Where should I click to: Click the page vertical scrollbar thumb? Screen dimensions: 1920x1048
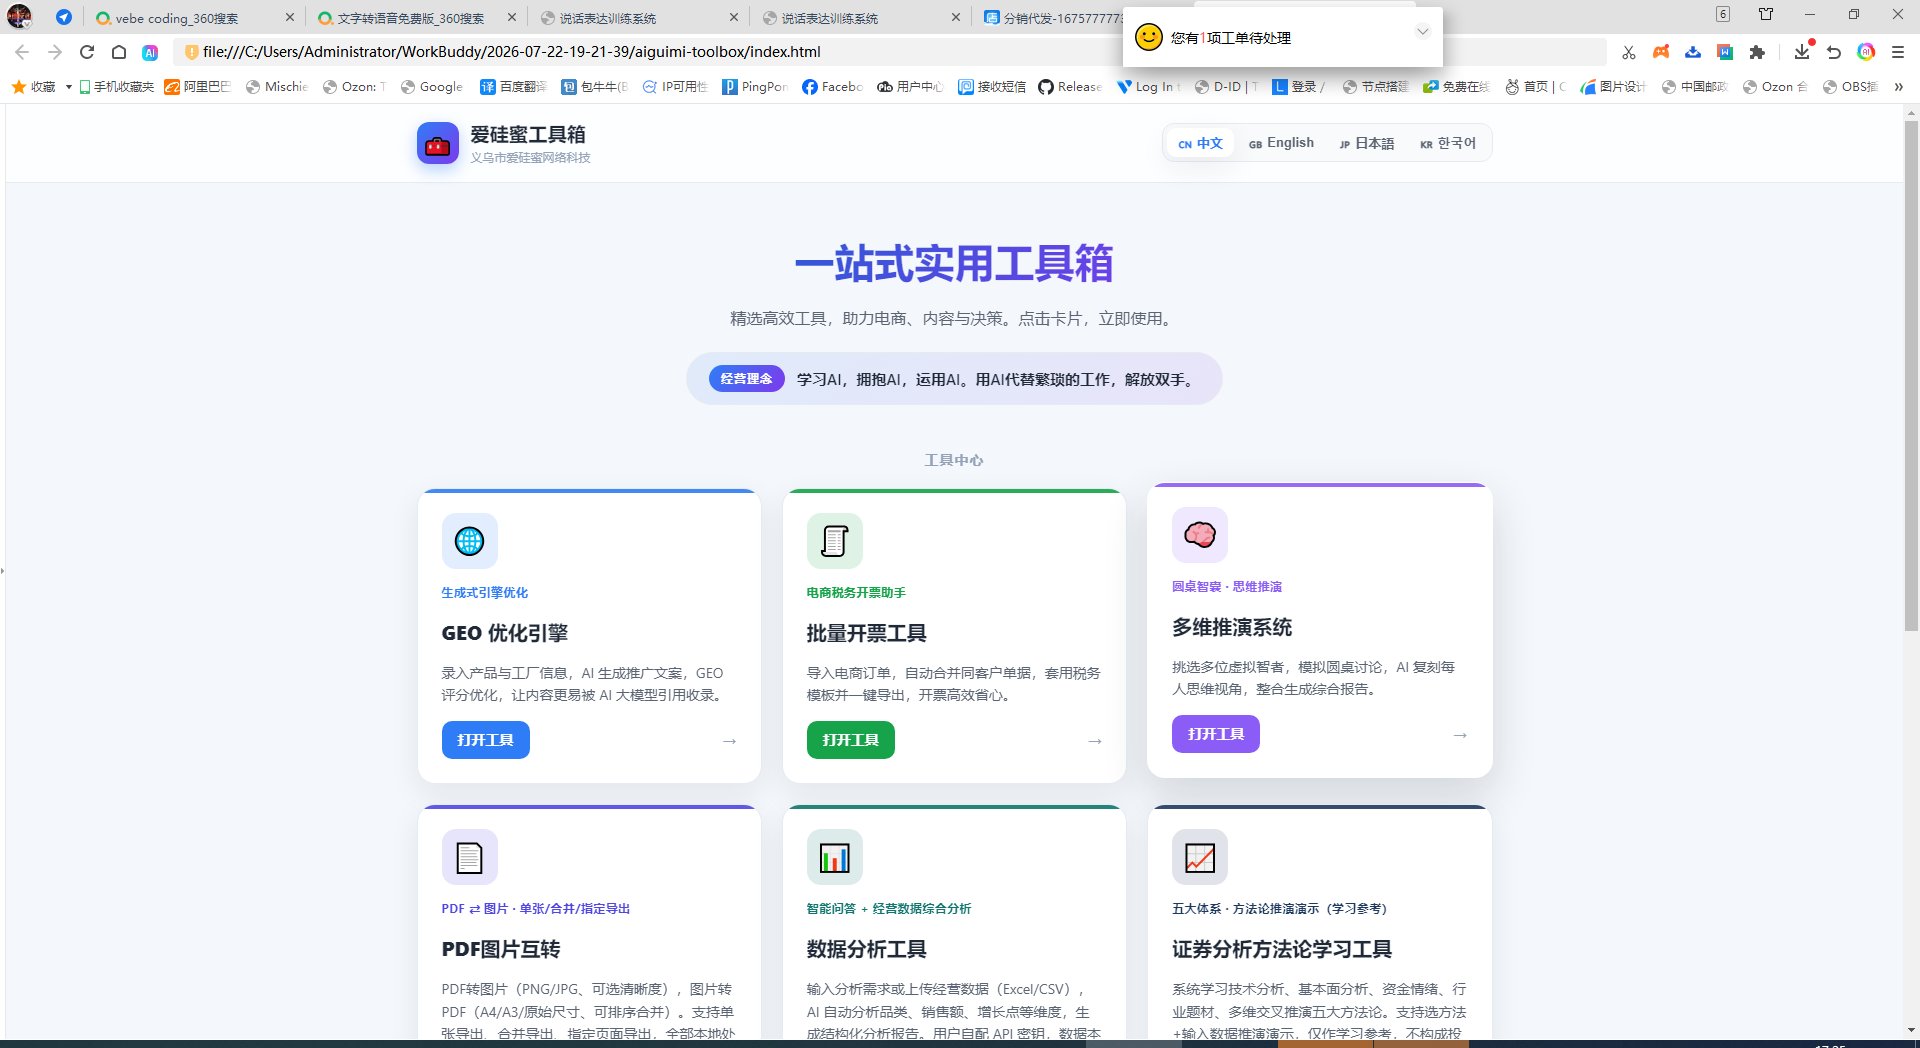click(1911, 375)
